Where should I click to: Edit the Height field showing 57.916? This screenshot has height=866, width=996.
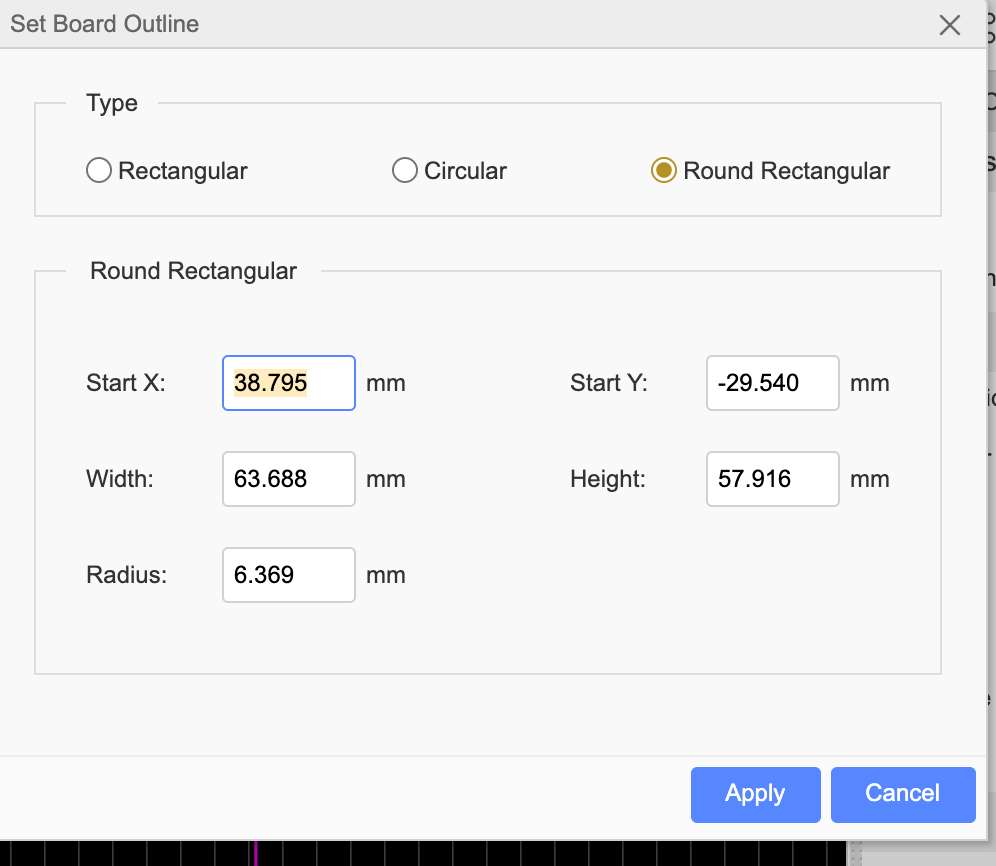click(772, 479)
